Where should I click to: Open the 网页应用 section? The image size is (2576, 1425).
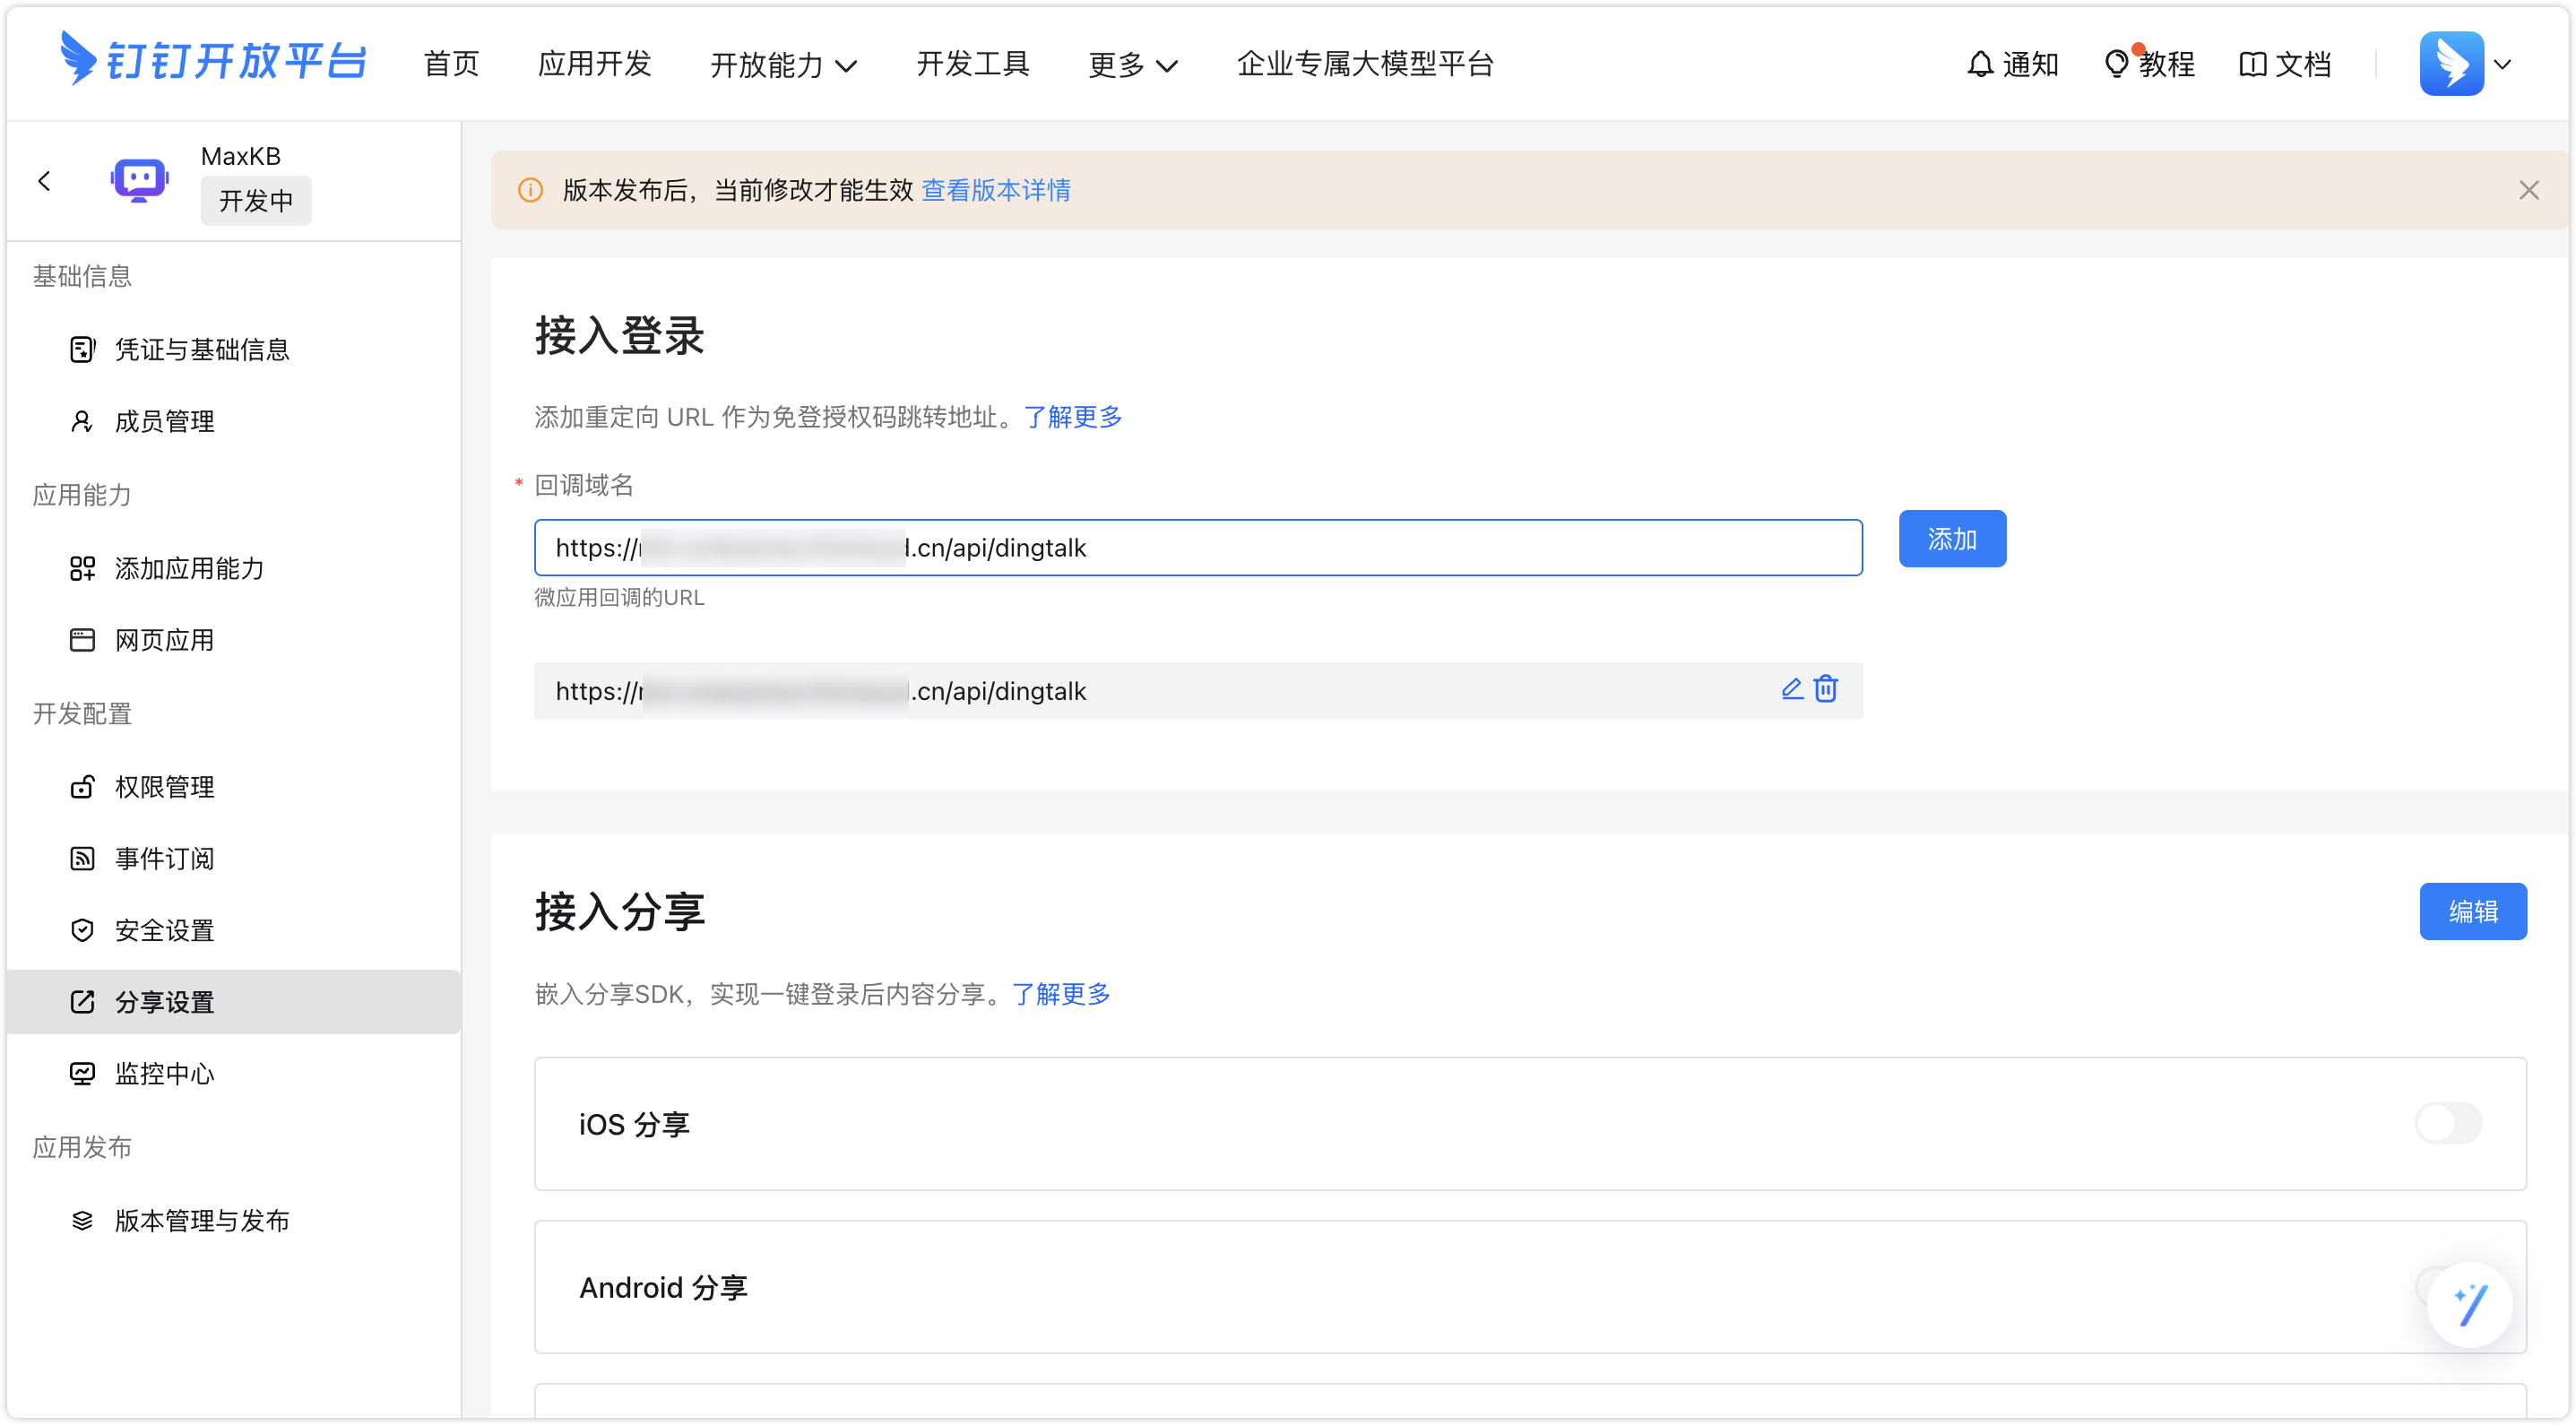pyautogui.click(x=163, y=640)
